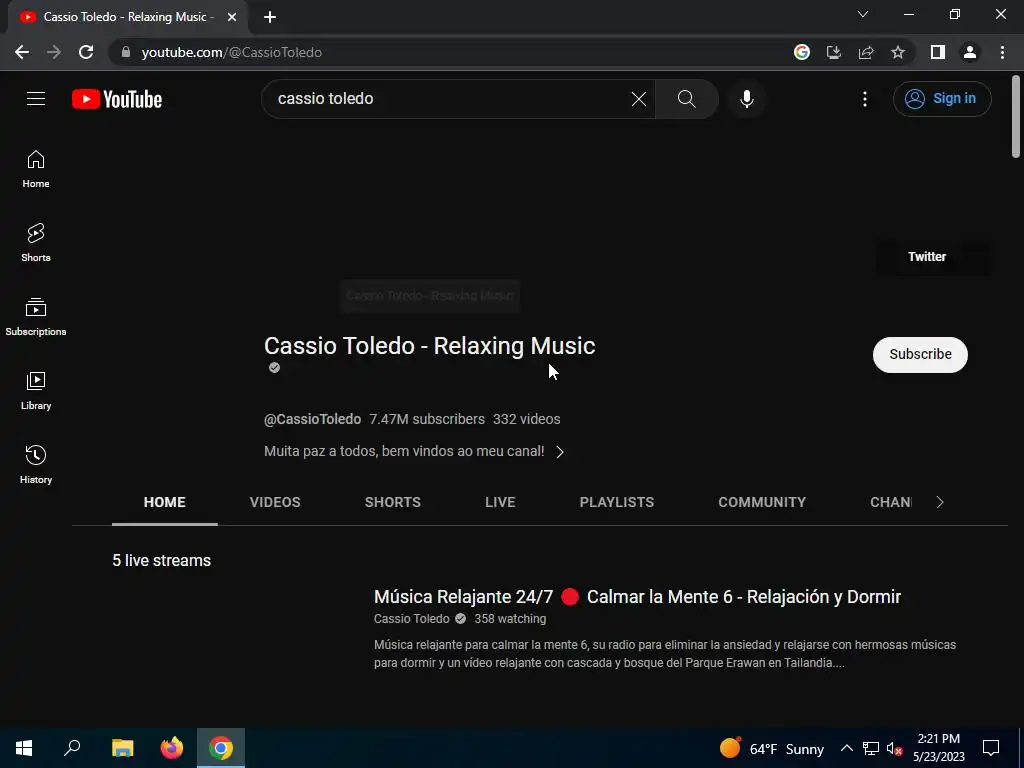
Task: Open Shorts in the sidebar
Action: tap(36, 243)
